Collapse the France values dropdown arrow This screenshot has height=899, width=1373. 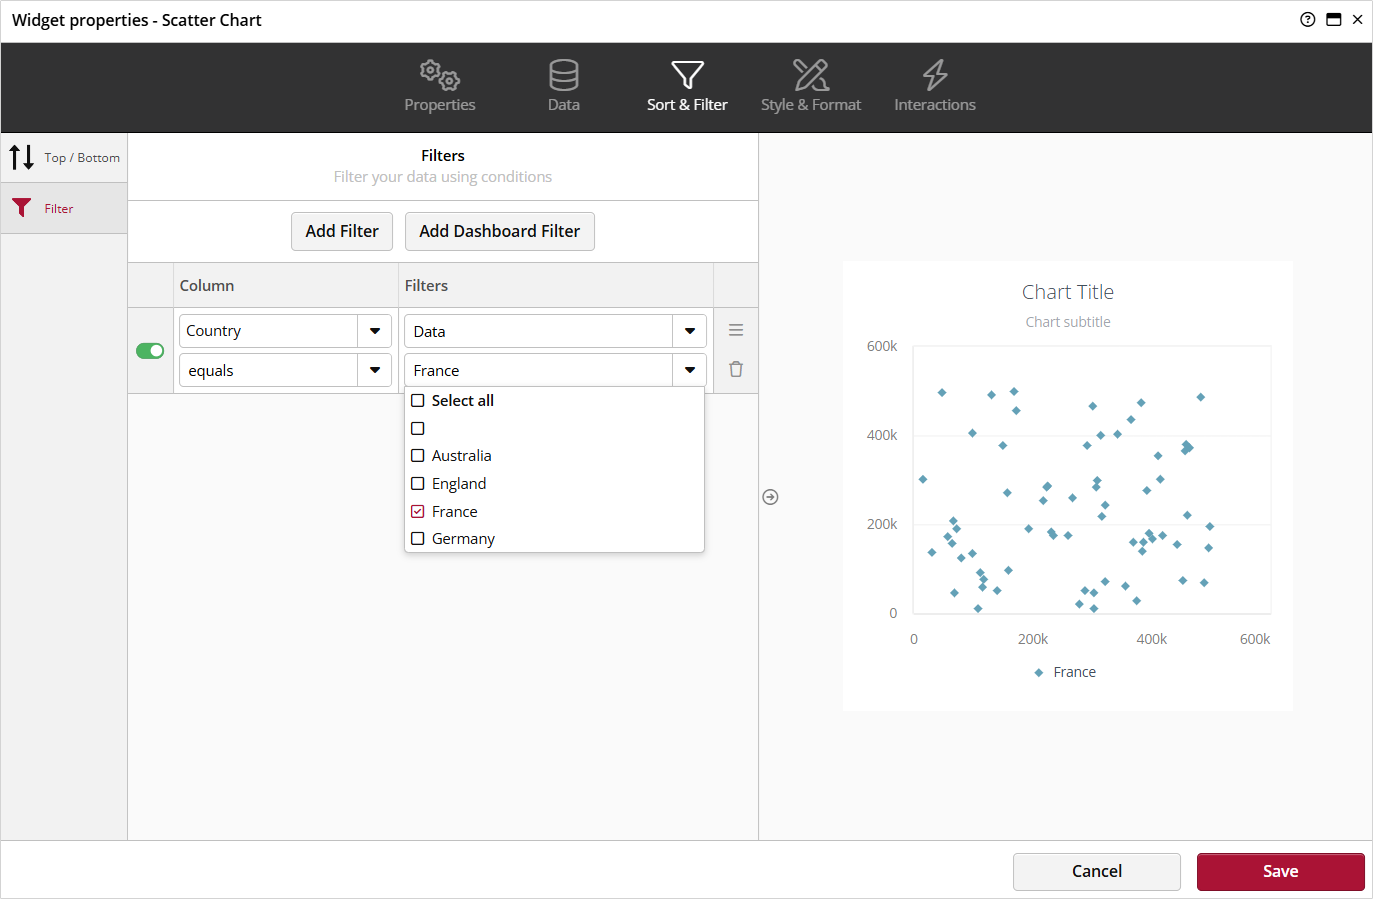pyautogui.click(x=690, y=370)
